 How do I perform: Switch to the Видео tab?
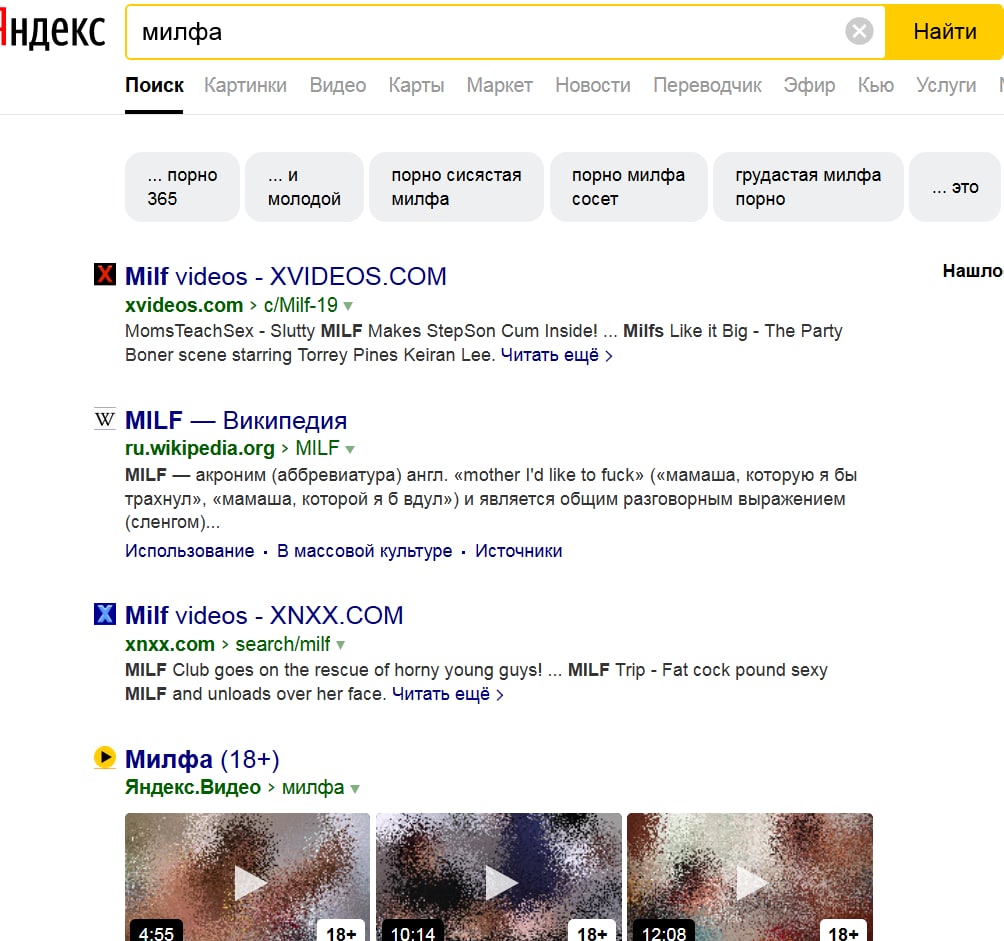337,85
